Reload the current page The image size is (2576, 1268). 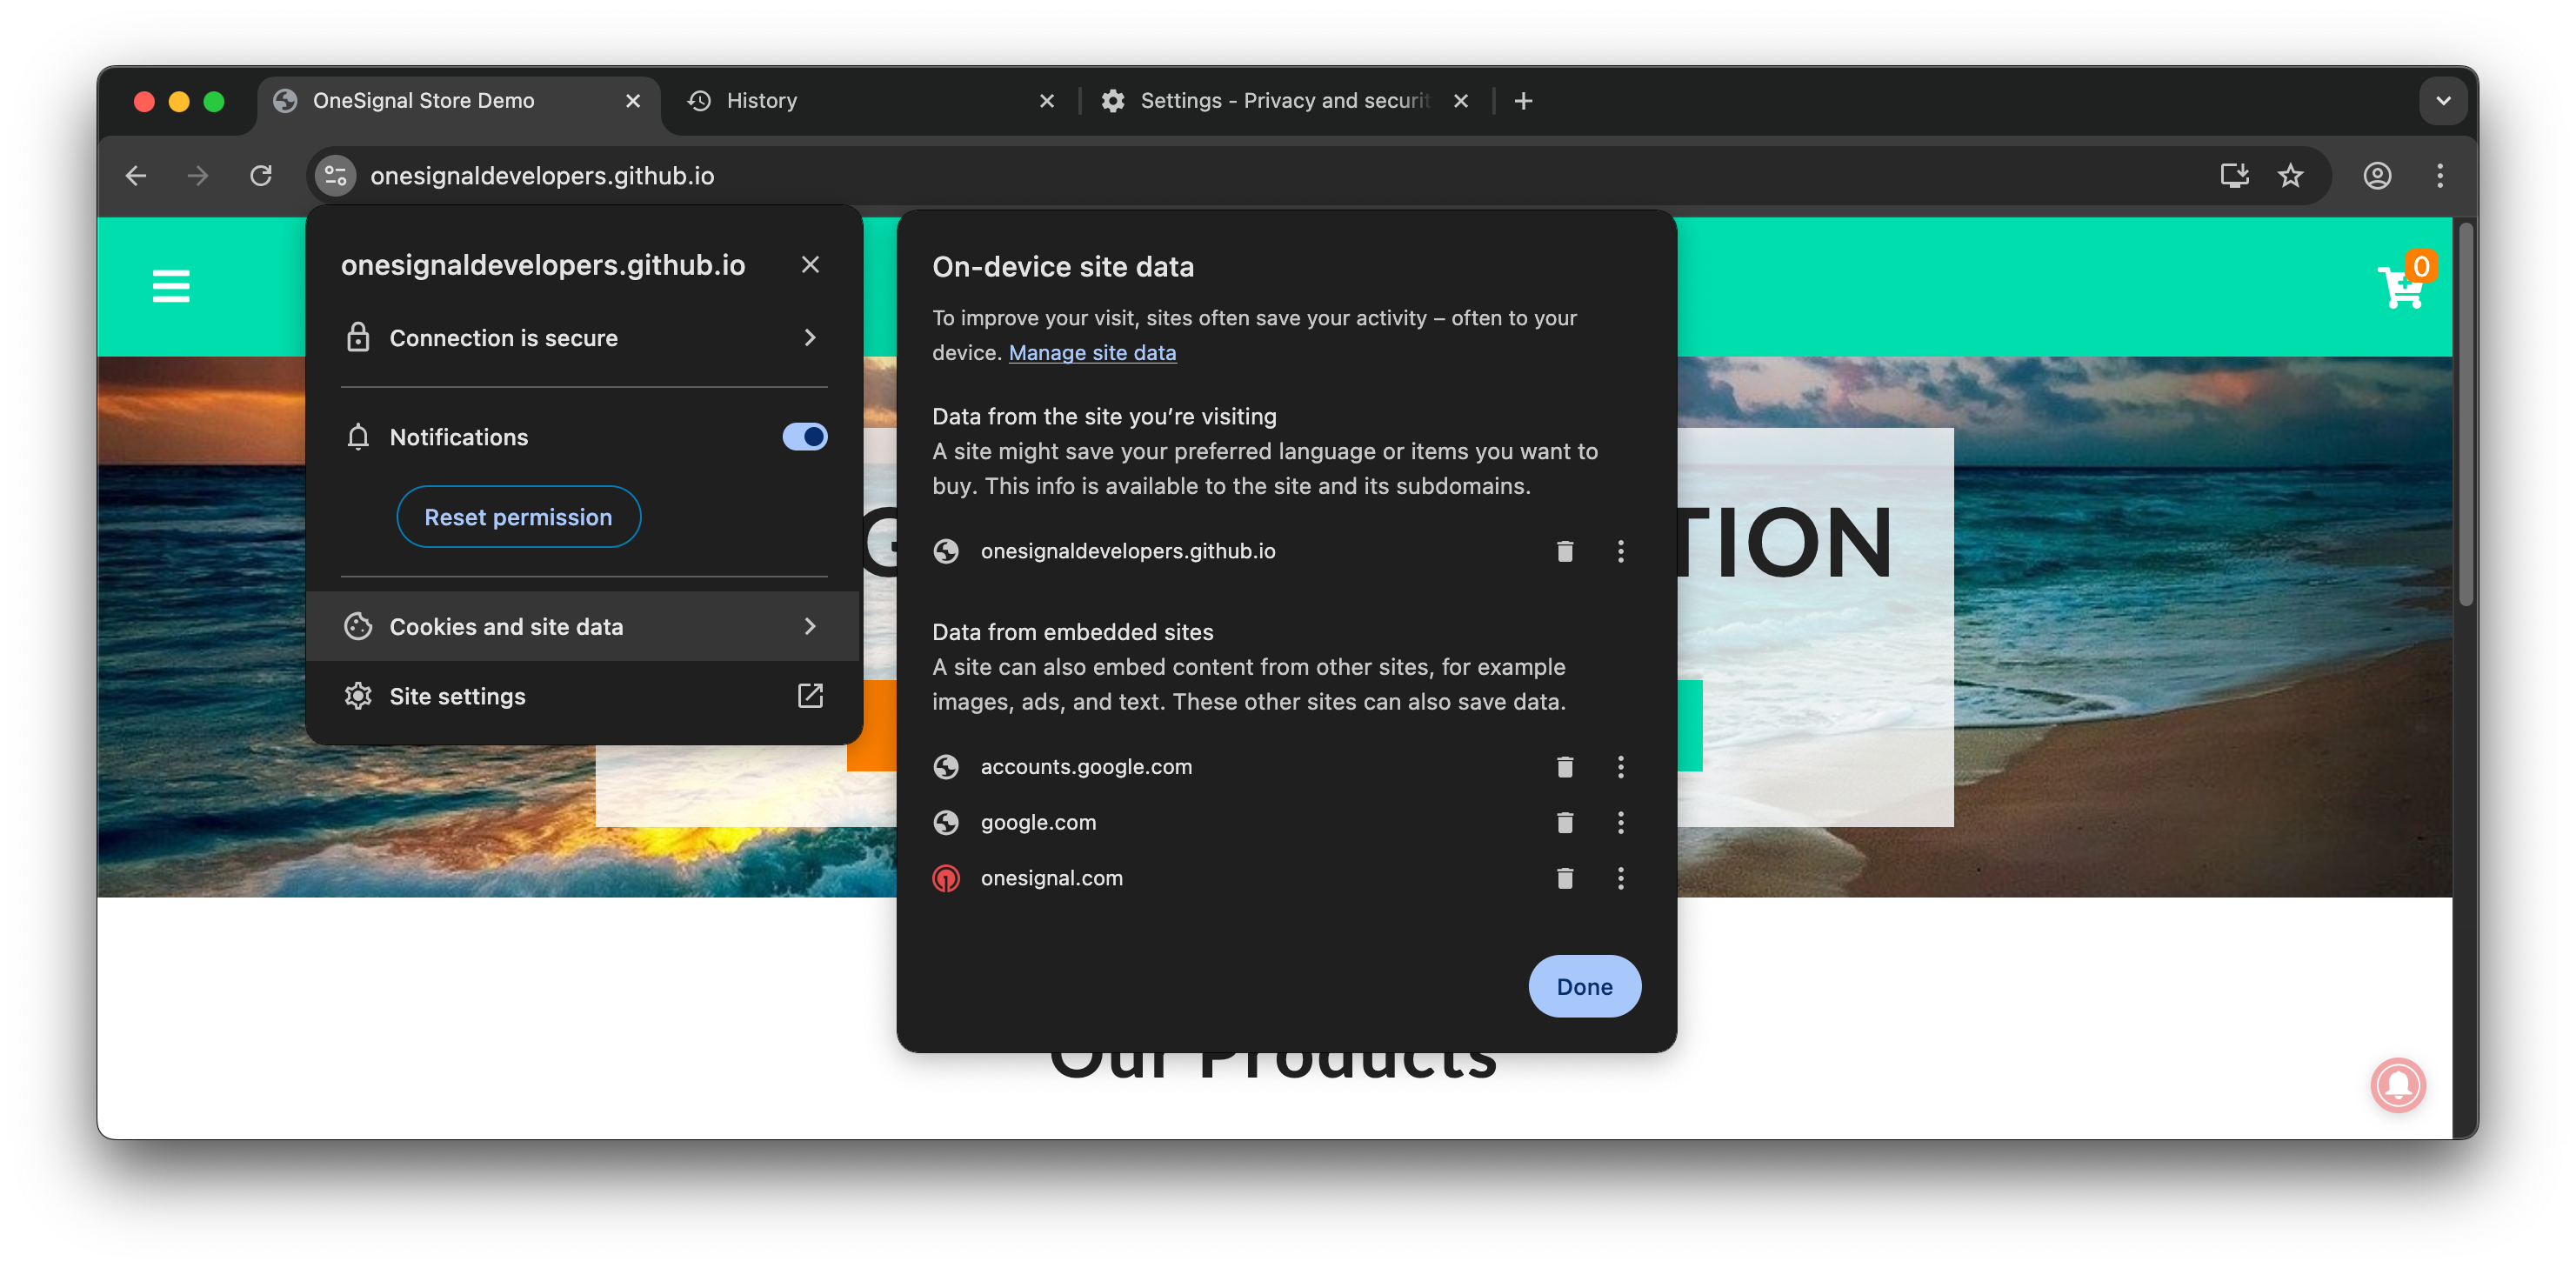click(x=261, y=176)
